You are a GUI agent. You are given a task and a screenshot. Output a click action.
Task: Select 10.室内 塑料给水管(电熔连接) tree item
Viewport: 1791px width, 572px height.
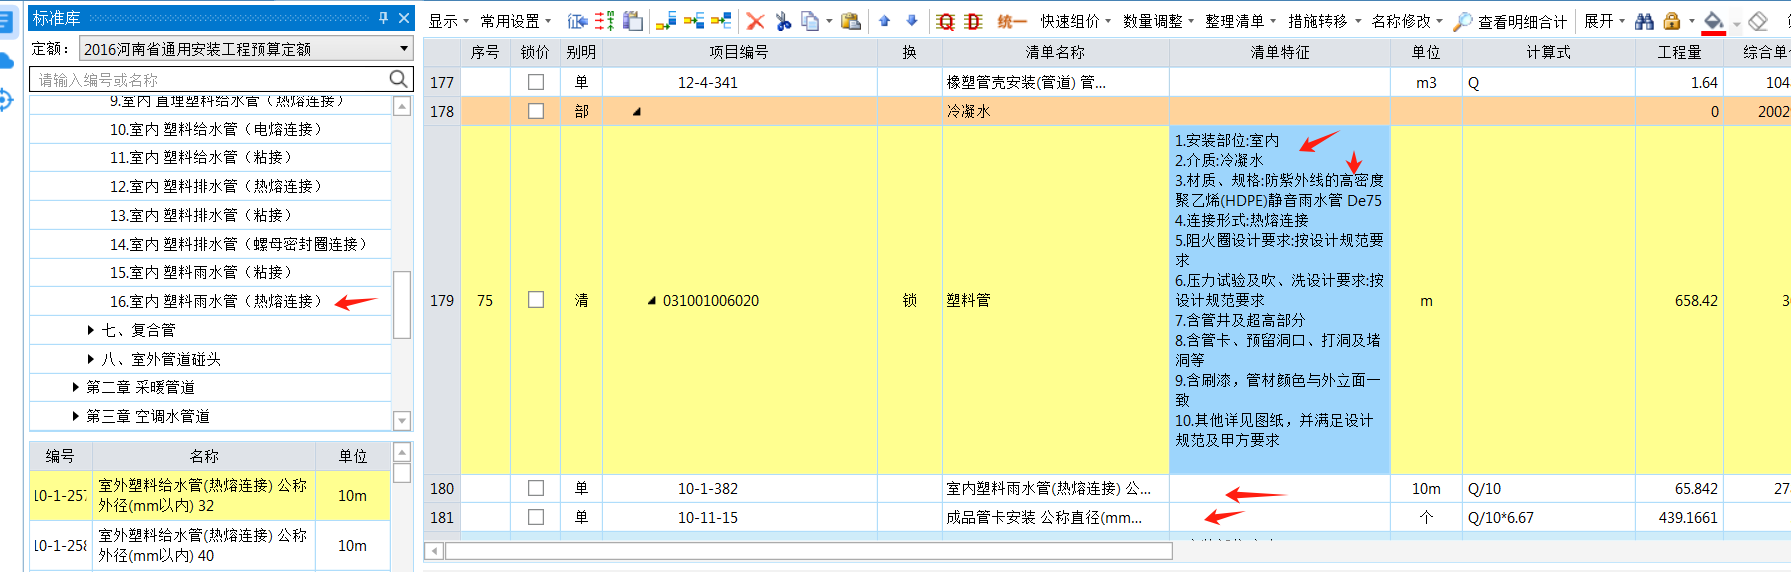(216, 129)
